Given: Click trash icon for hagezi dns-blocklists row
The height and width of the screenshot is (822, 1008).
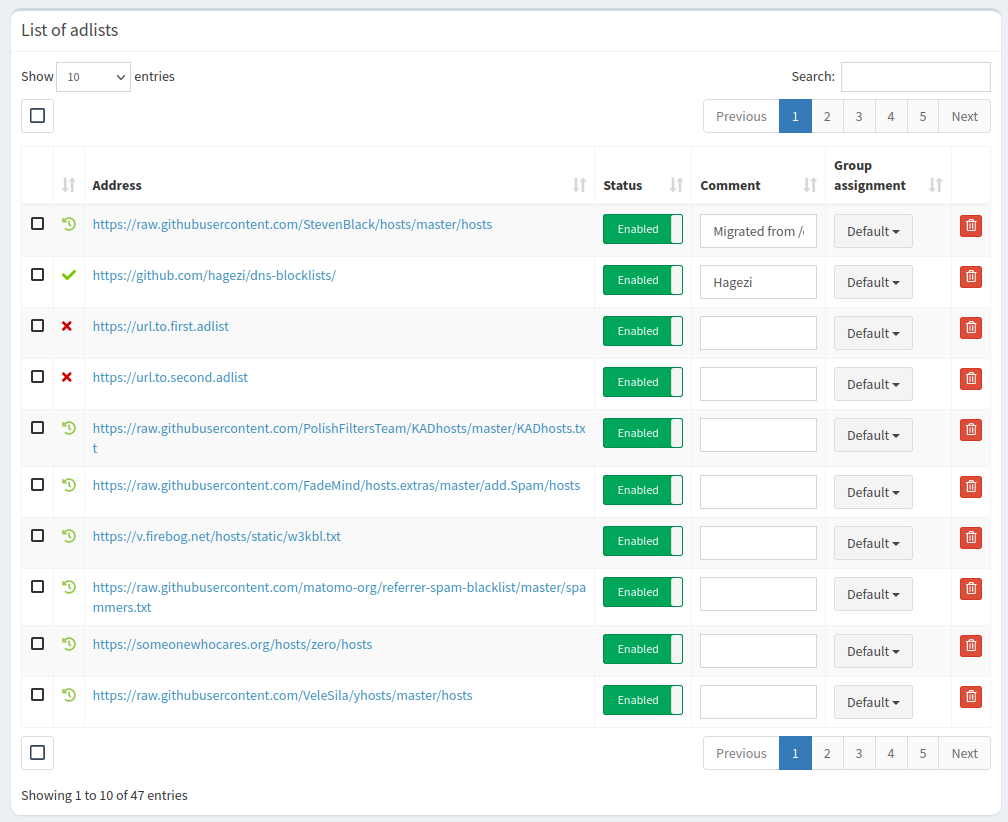Looking at the screenshot, I should (970, 277).
